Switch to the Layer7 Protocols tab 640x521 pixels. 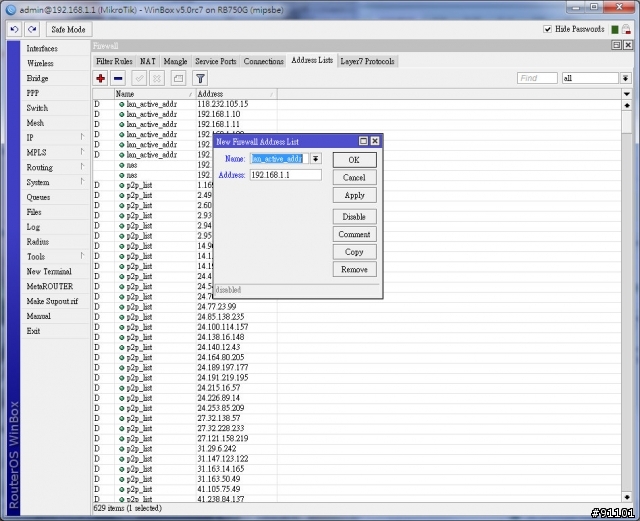(x=367, y=61)
